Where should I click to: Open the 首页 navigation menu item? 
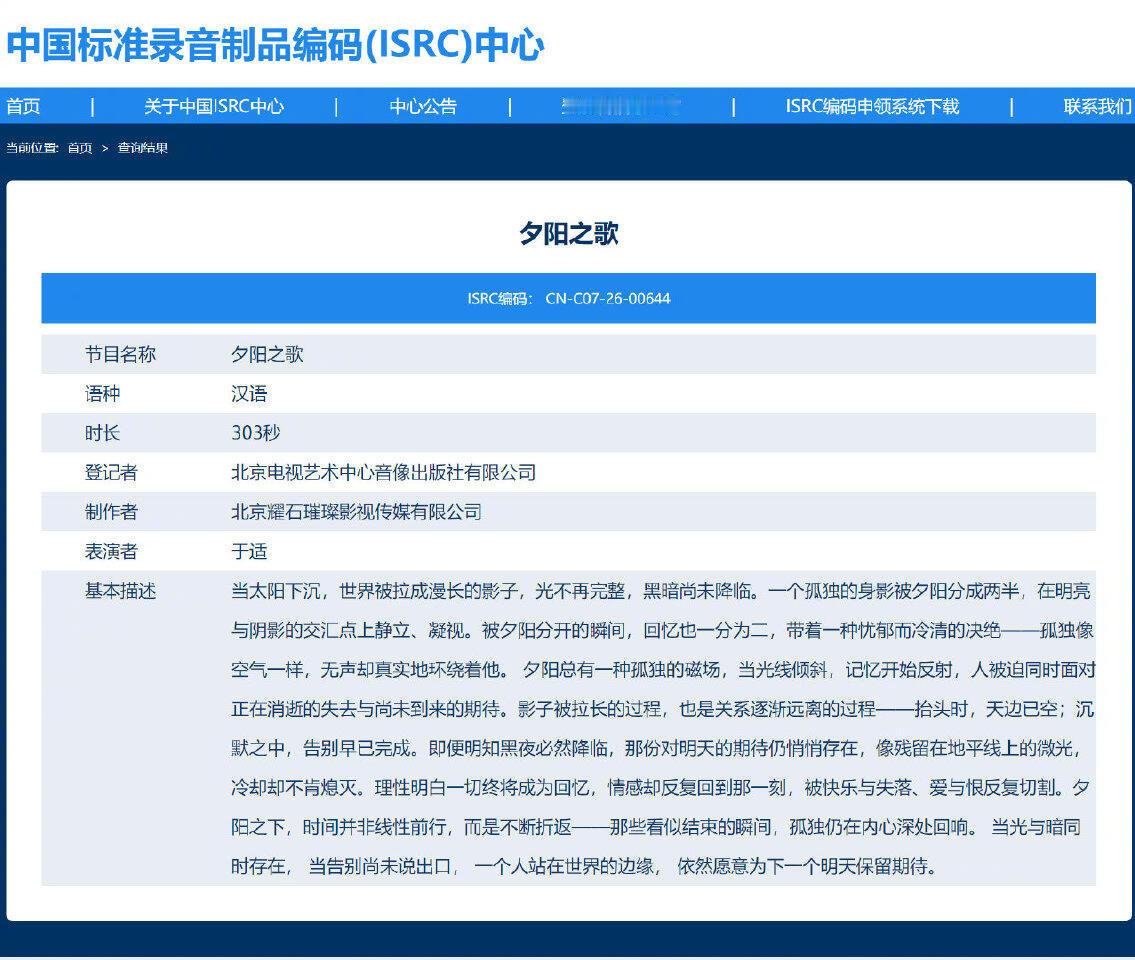pos(23,106)
